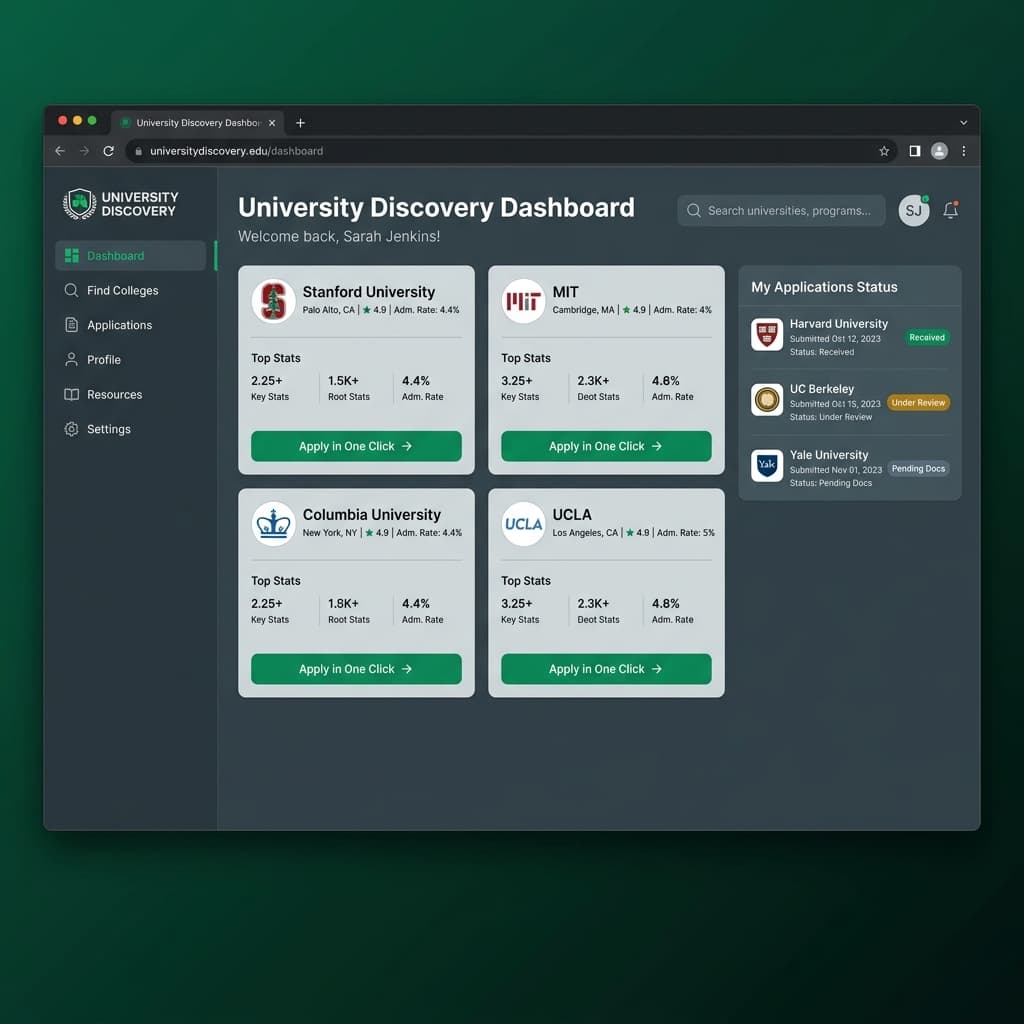The height and width of the screenshot is (1024, 1024).
Task: Click the browser profile avatar icon
Action: point(939,151)
